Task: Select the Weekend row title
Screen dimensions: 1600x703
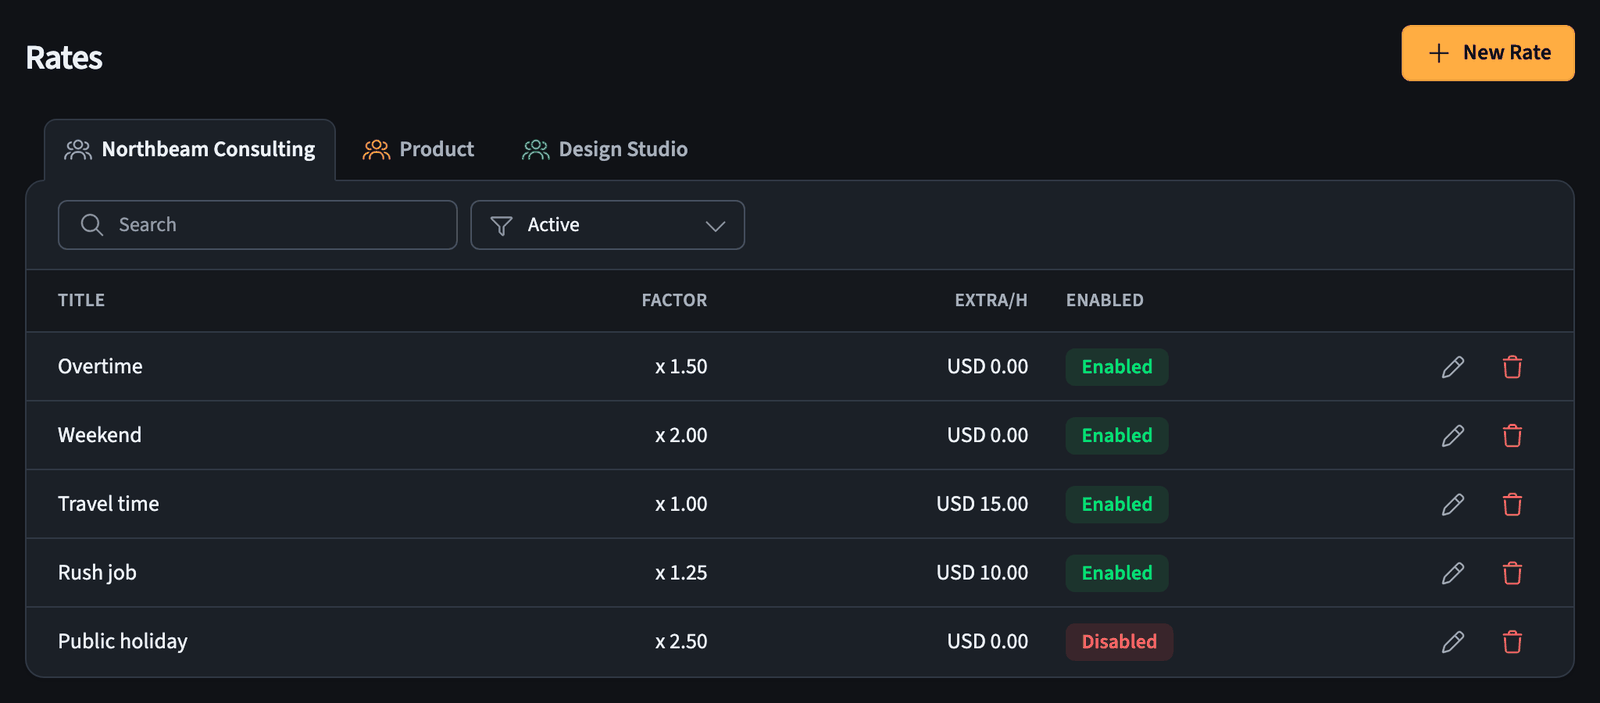Action: pyautogui.click(x=100, y=436)
